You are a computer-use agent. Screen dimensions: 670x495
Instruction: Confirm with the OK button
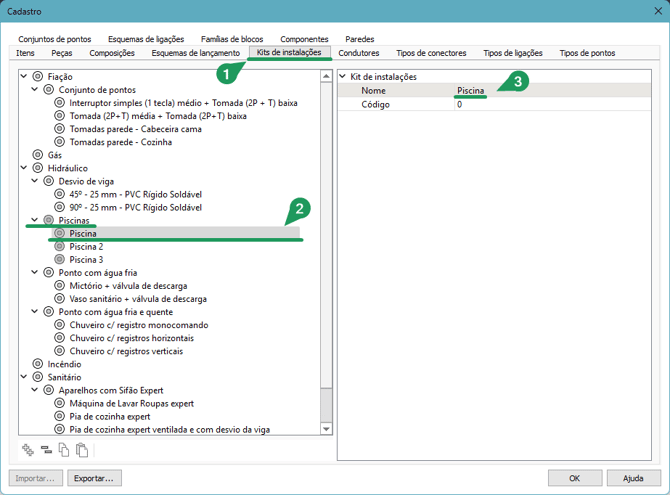(574, 478)
